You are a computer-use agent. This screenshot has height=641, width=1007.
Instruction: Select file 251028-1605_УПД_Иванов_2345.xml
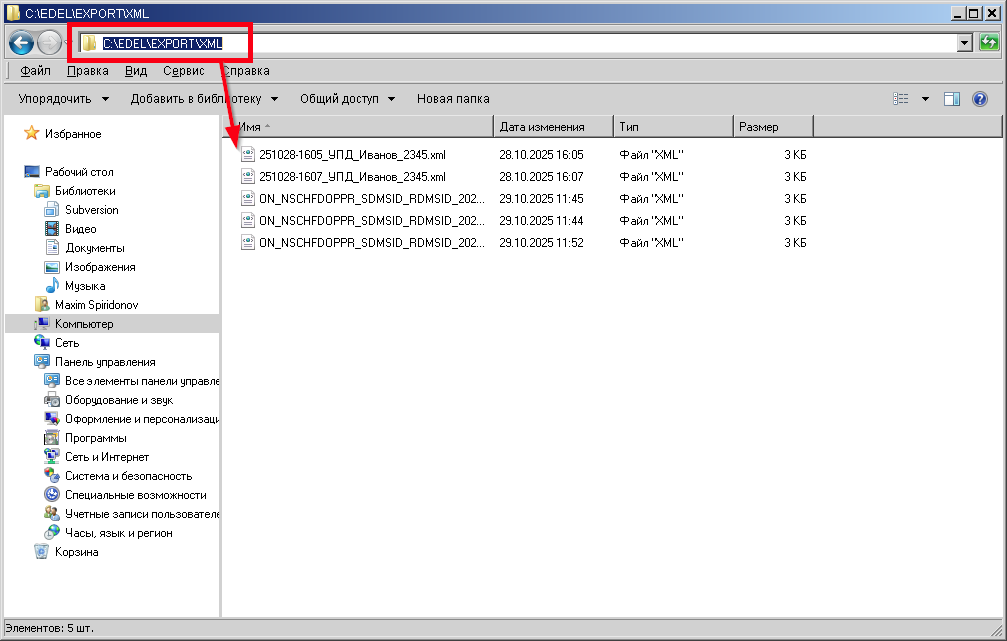coord(352,155)
